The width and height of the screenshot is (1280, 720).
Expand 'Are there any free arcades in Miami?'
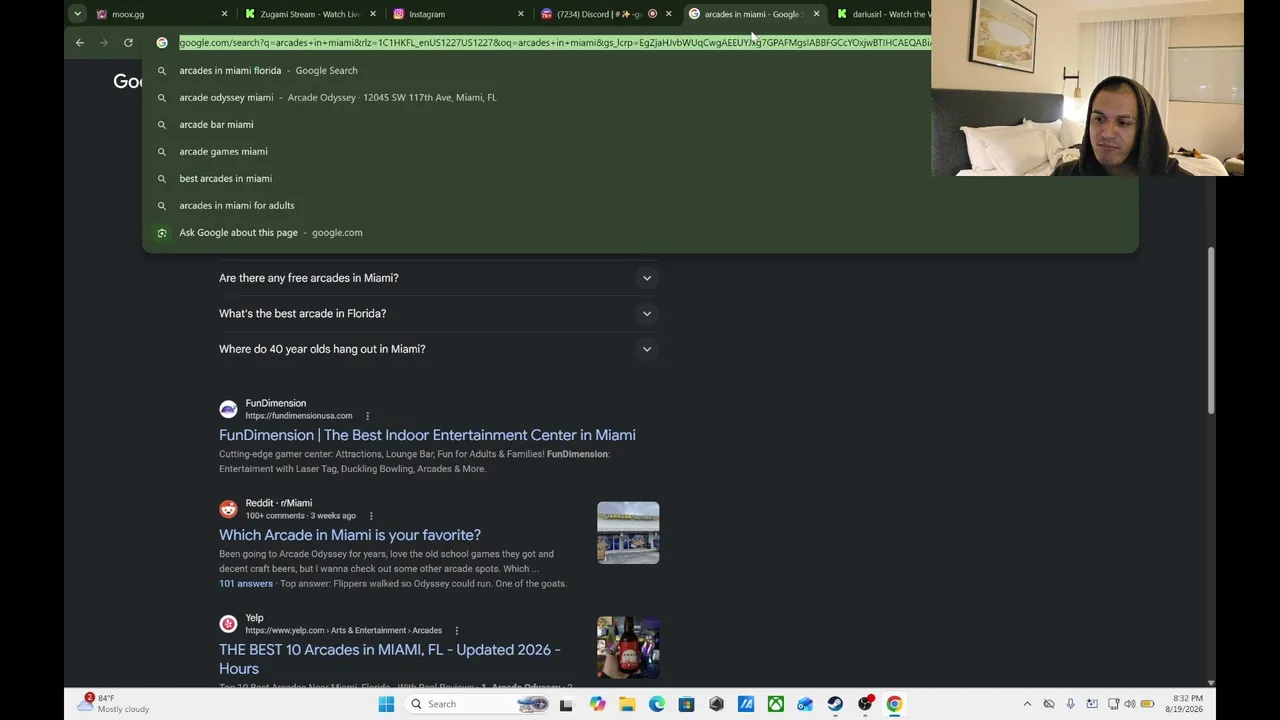(439, 278)
